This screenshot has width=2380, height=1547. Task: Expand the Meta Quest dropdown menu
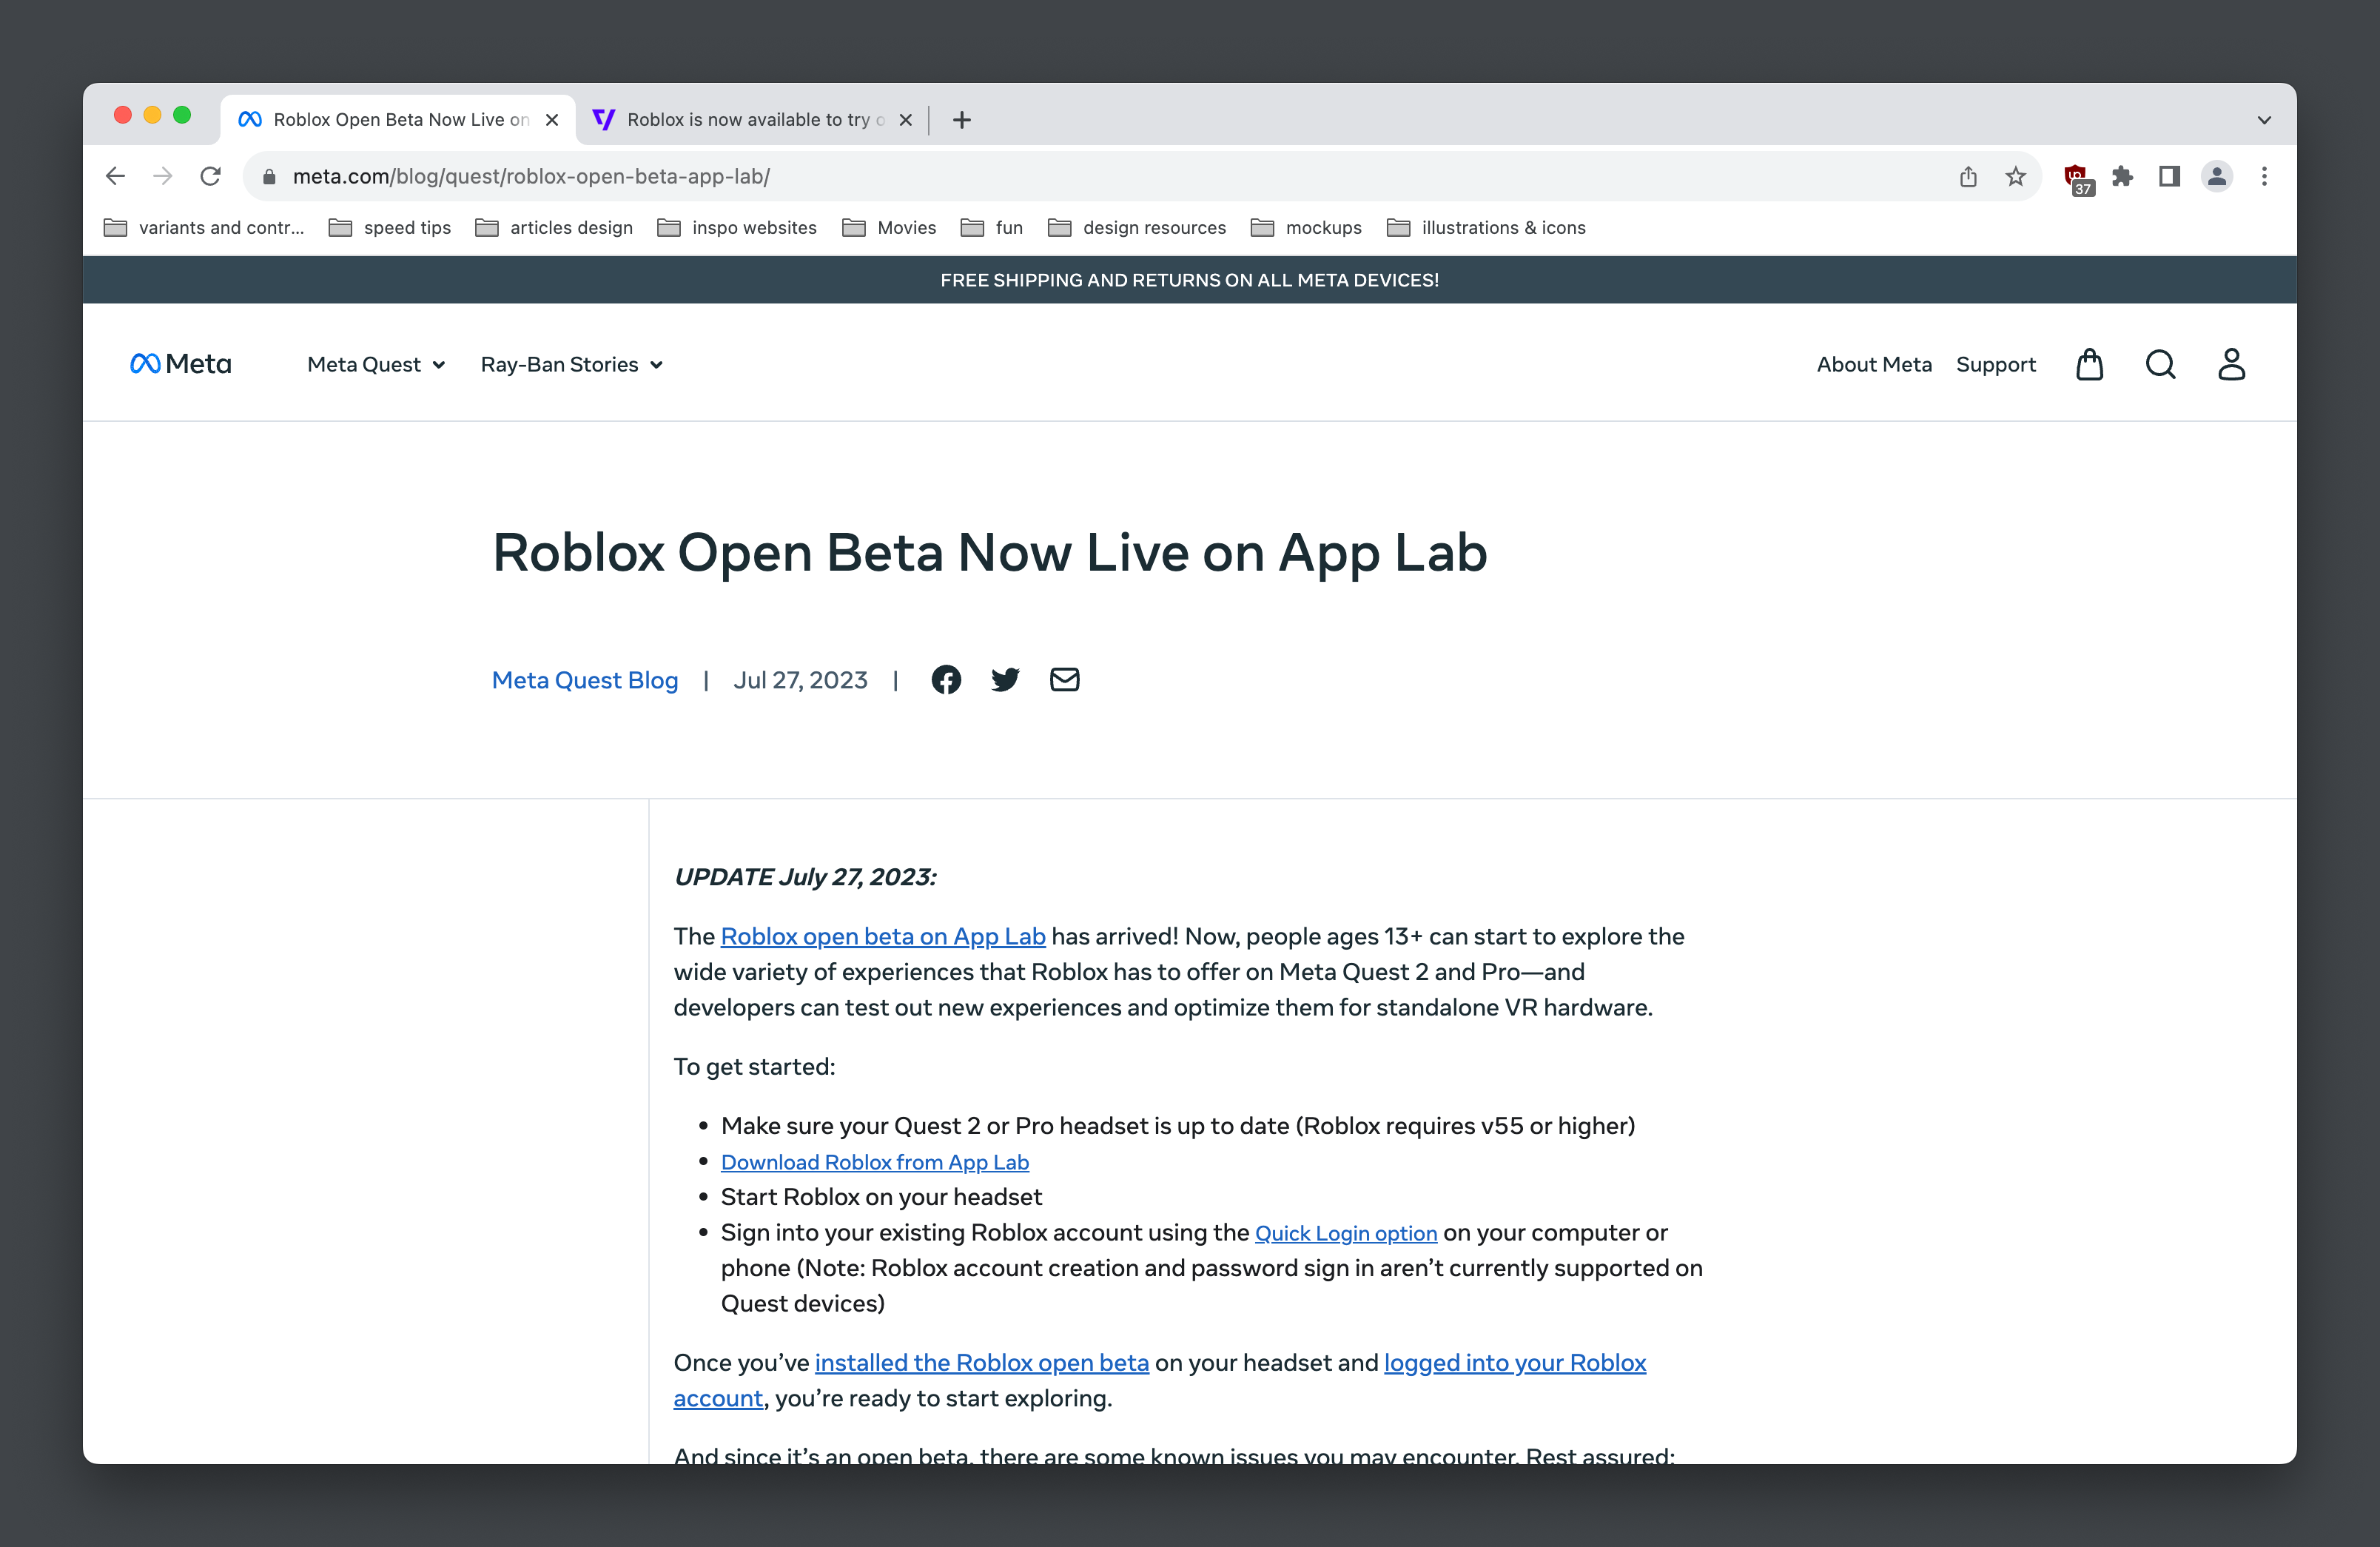[x=376, y=365]
